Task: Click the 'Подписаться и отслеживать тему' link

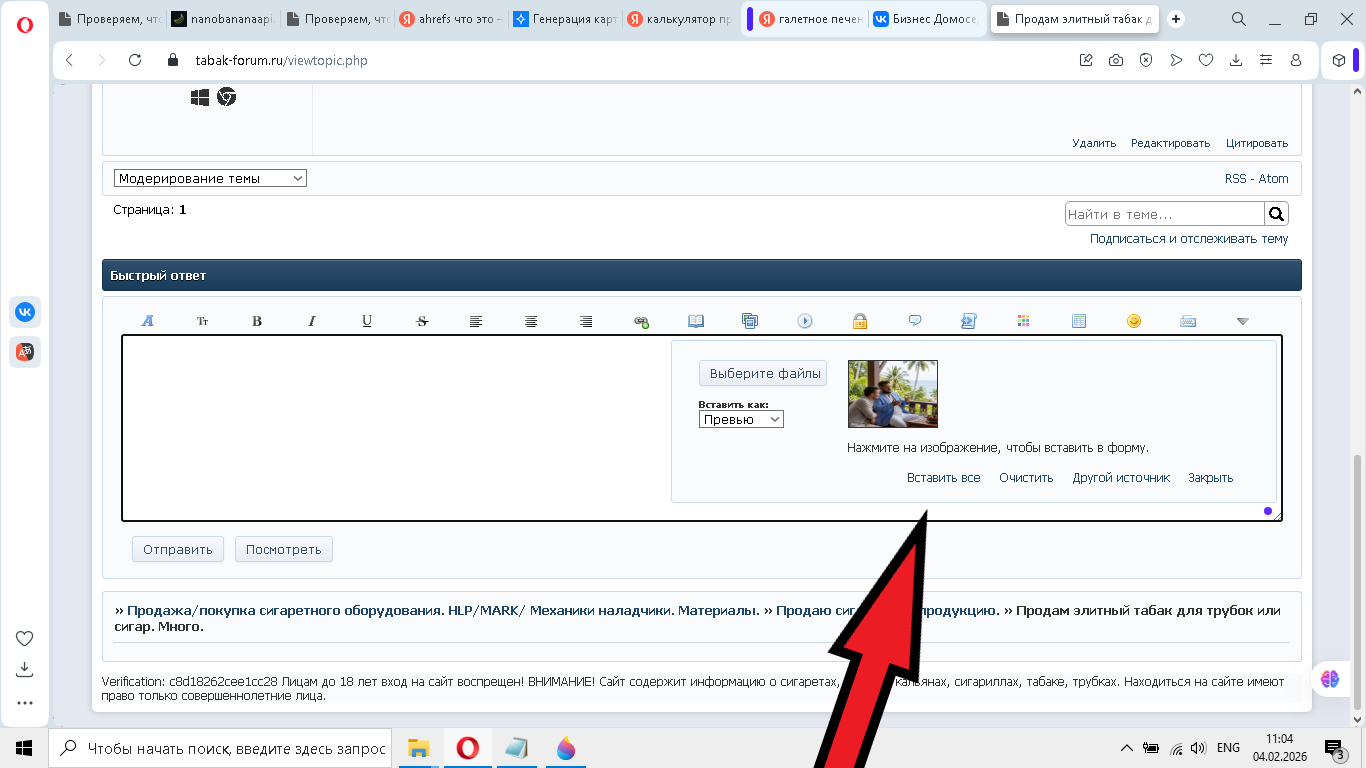Action: click(1188, 239)
